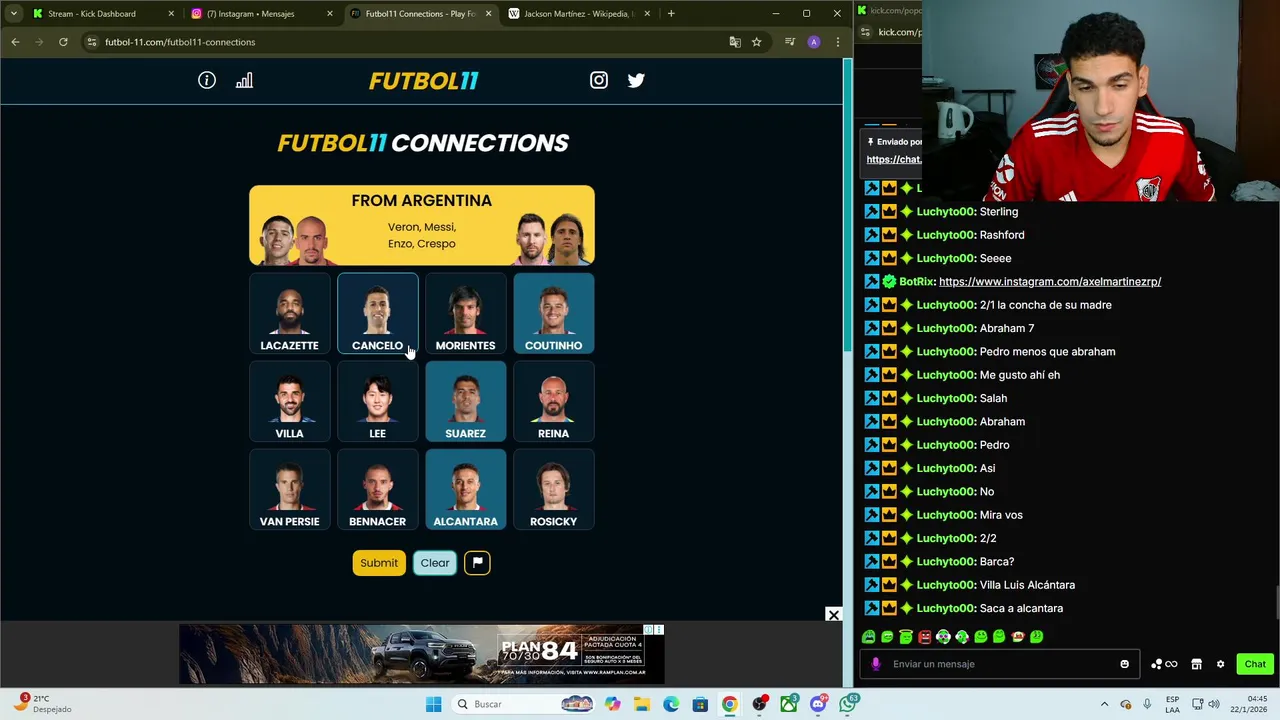This screenshot has width=1280, height=720.
Task: Open the channel points icon
Action: (1164, 664)
